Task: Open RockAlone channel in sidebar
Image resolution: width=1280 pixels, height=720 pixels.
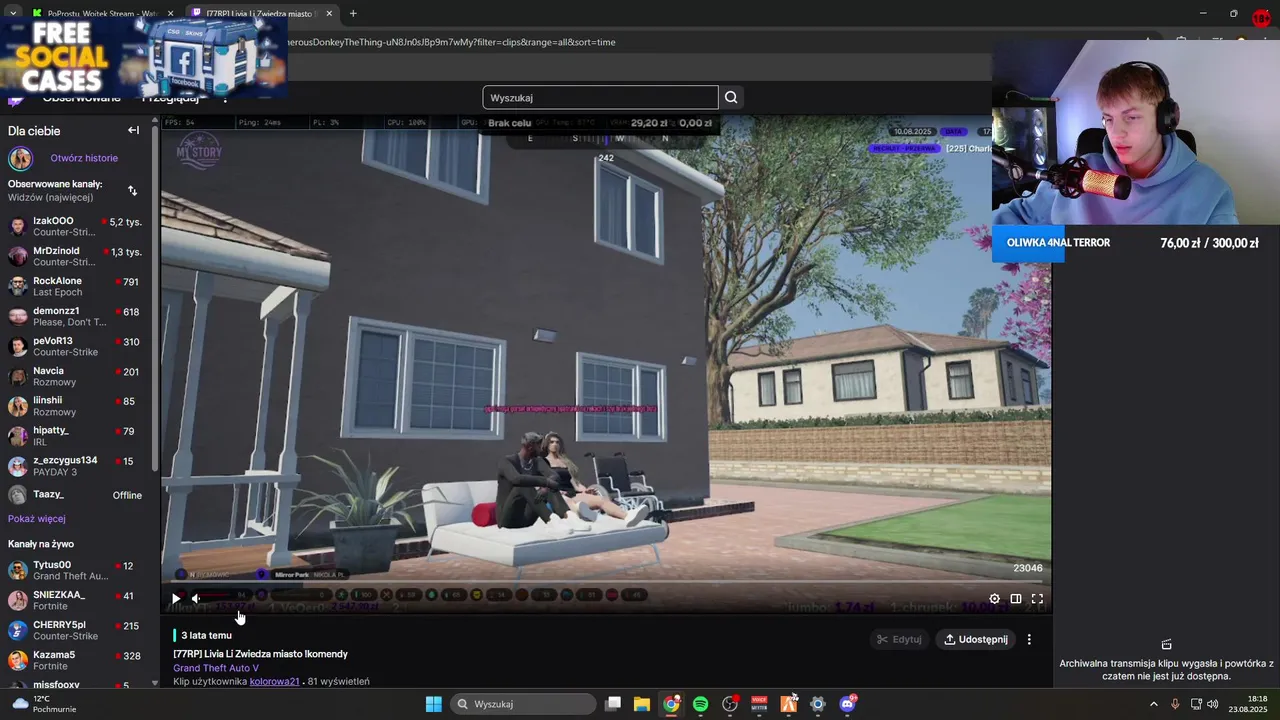Action: point(76,286)
